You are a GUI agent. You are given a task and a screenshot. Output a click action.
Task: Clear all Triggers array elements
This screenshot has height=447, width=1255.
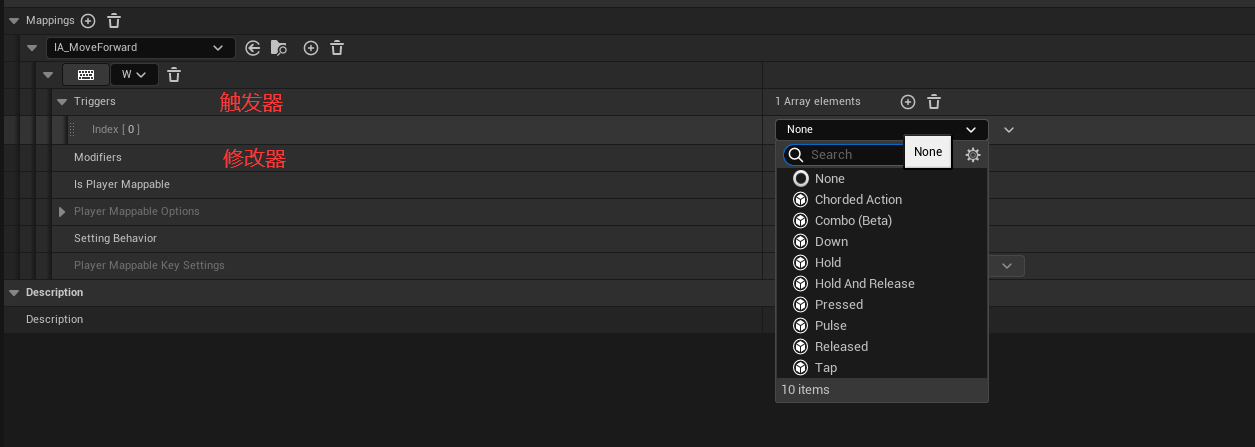pyautogui.click(x=934, y=102)
